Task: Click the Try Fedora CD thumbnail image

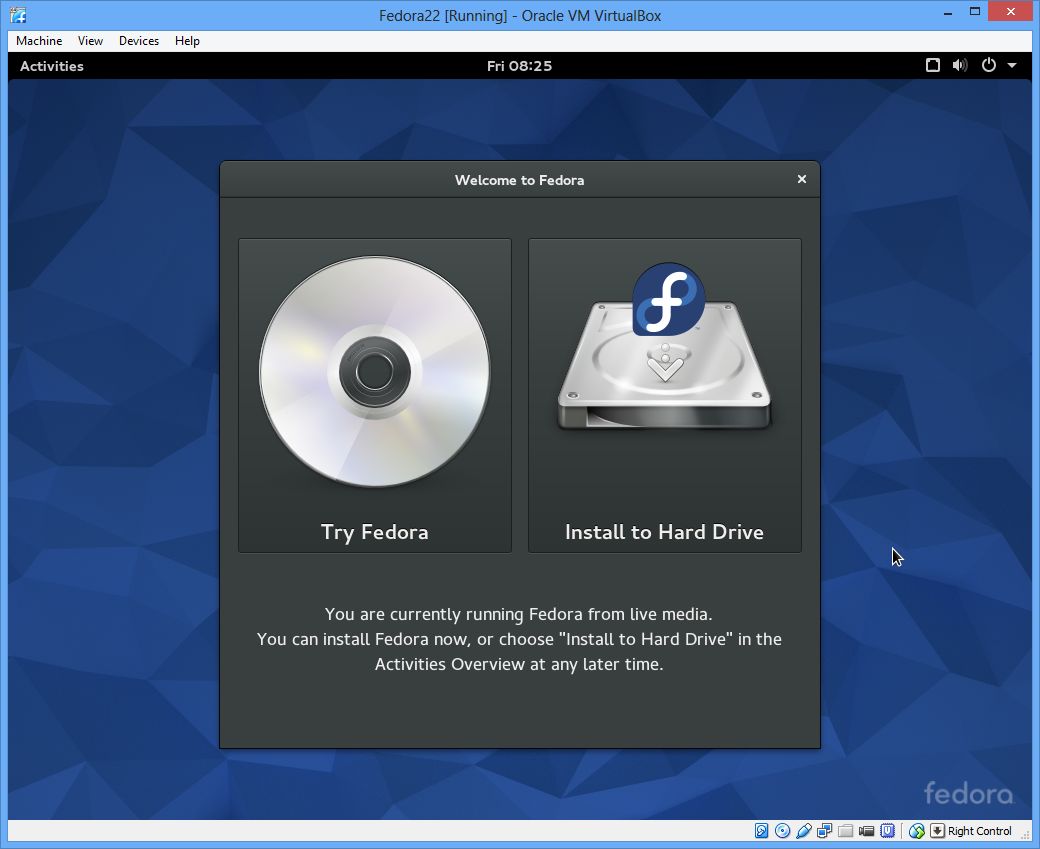Action: click(374, 370)
